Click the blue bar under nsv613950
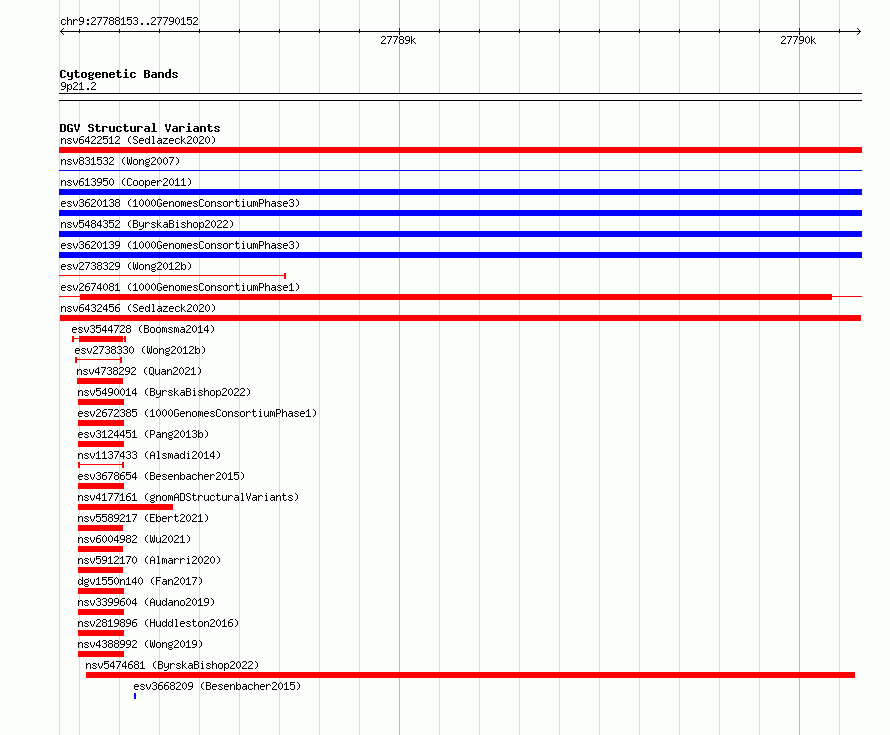This screenshot has height=735, width=890. (x=460, y=192)
